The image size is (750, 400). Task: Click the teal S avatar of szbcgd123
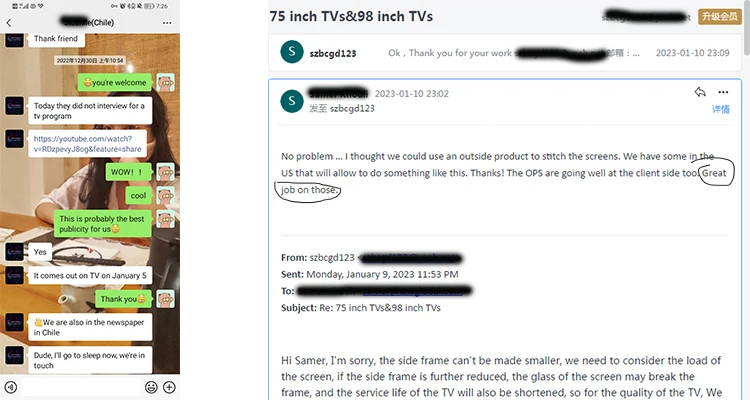[x=292, y=52]
